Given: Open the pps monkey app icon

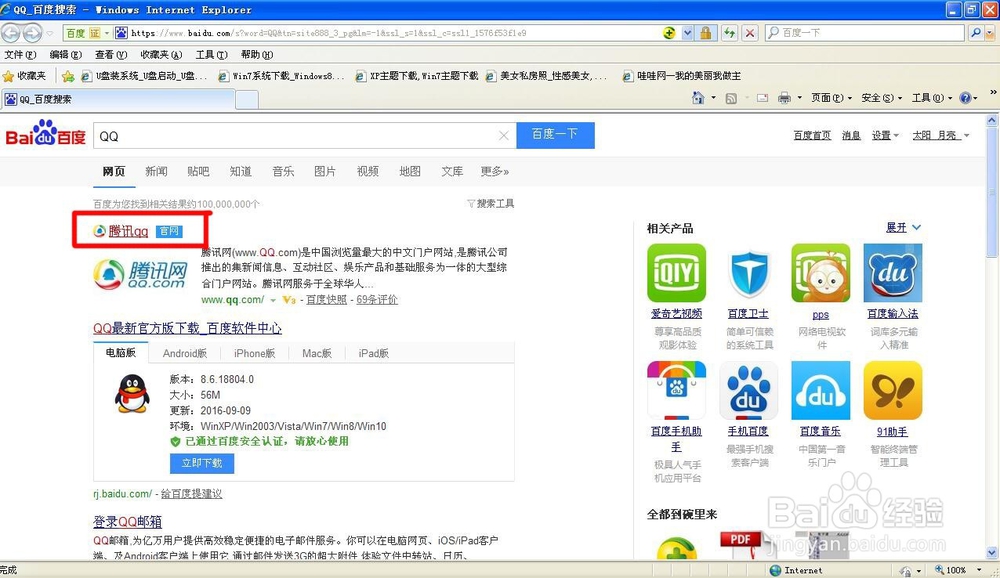Looking at the screenshot, I should [x=821, y=272].
